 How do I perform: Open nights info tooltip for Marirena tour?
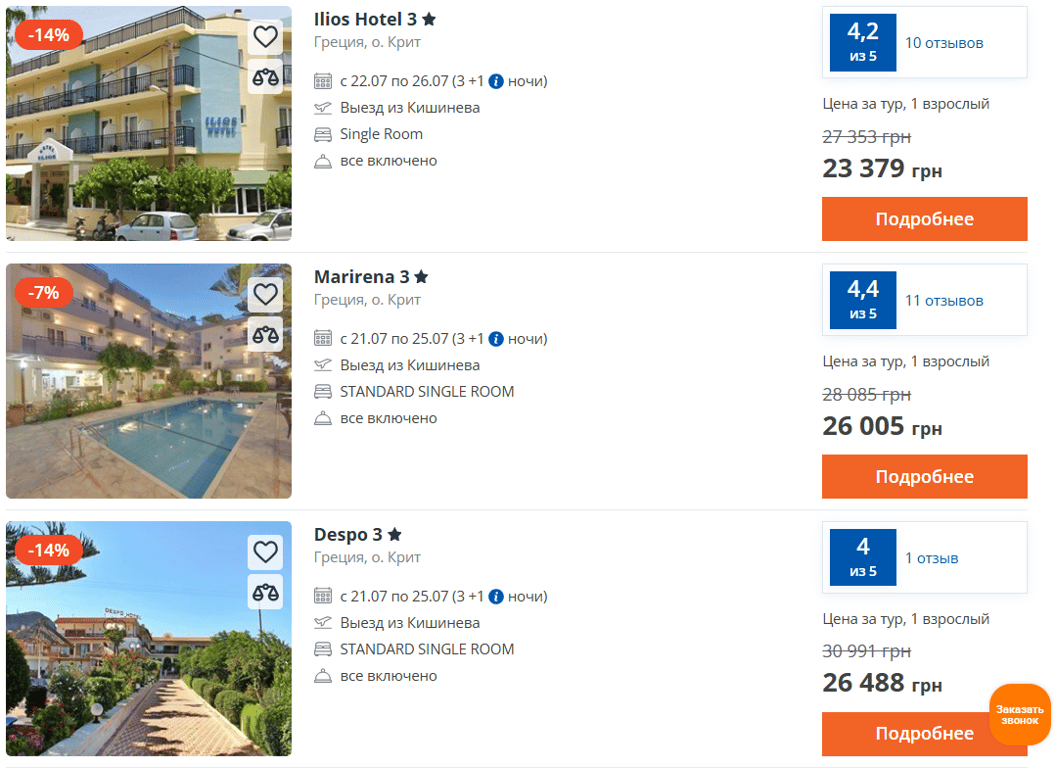[496, 339]
